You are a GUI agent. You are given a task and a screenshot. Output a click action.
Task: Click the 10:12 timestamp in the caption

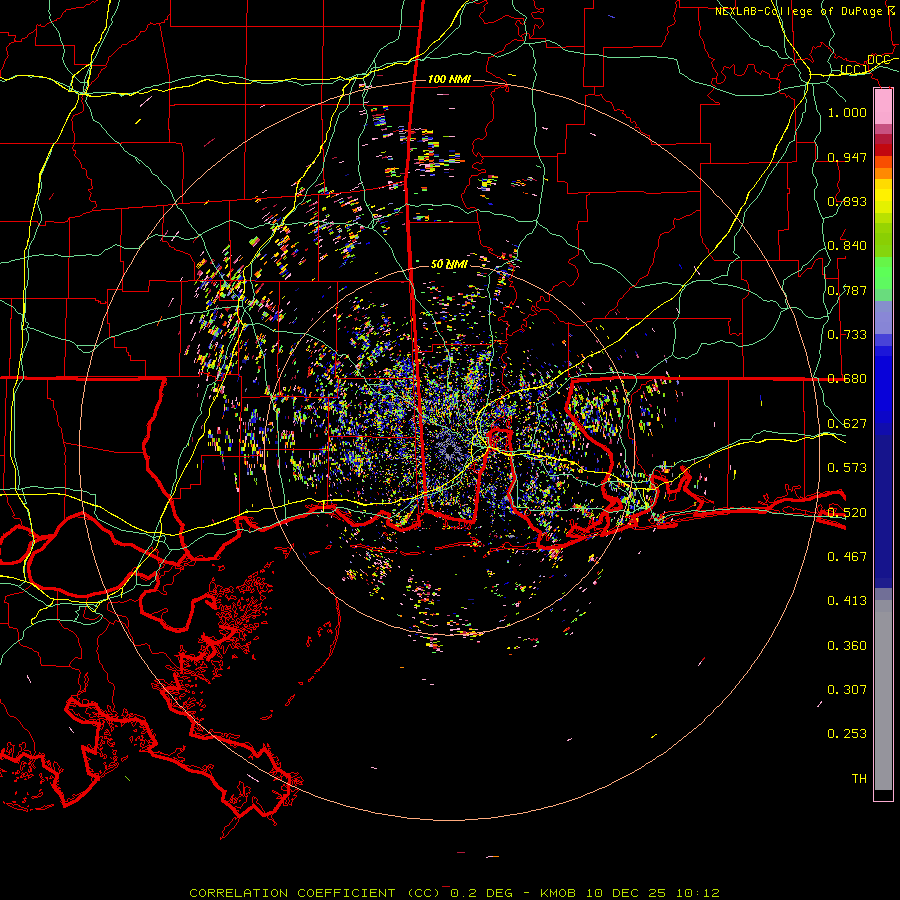[697, 893]
